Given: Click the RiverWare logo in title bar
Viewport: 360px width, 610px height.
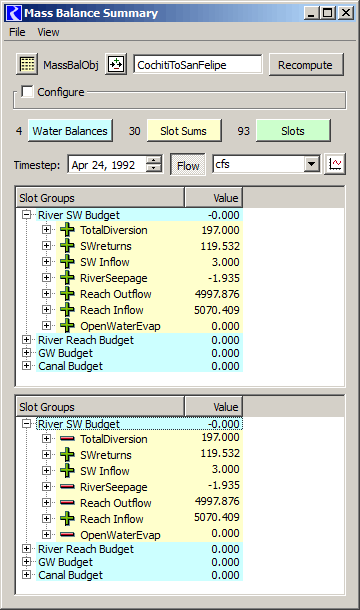Looking at the screenshot, I should click(14, 13).
